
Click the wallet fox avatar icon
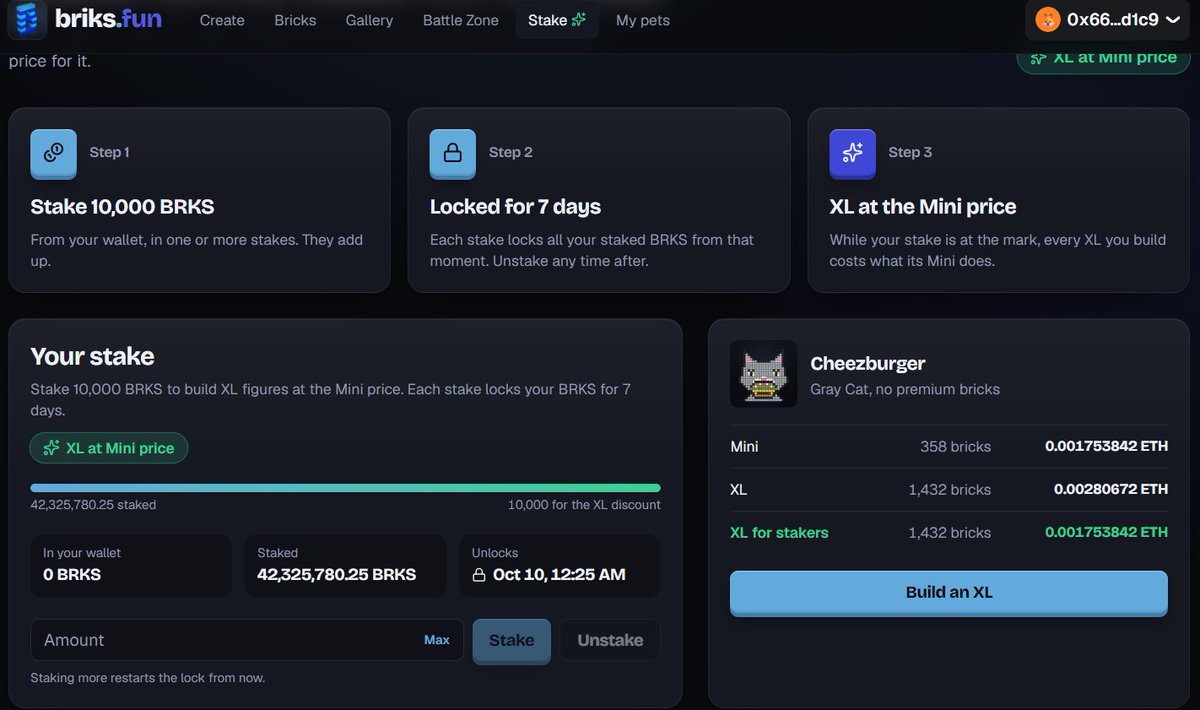[x=1048, y=20]
